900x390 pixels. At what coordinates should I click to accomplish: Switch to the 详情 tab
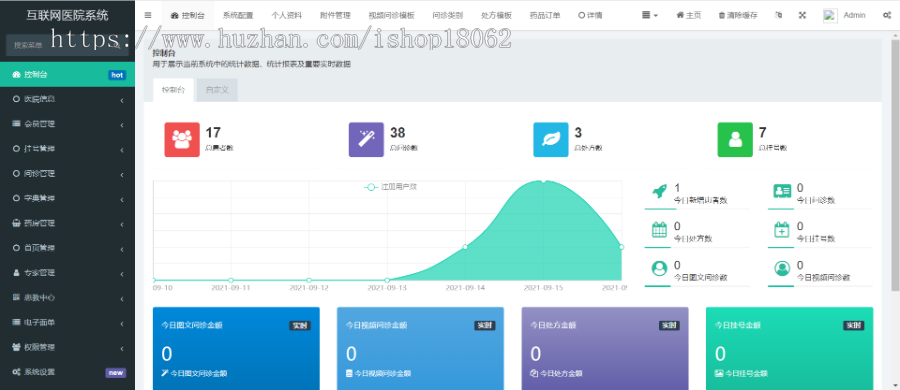coord(590,16)
